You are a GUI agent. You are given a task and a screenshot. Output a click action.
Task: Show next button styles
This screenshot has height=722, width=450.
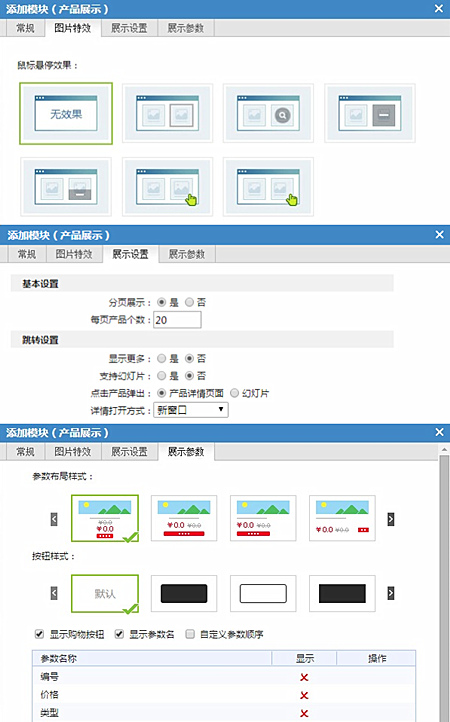[x=391, y=593]
